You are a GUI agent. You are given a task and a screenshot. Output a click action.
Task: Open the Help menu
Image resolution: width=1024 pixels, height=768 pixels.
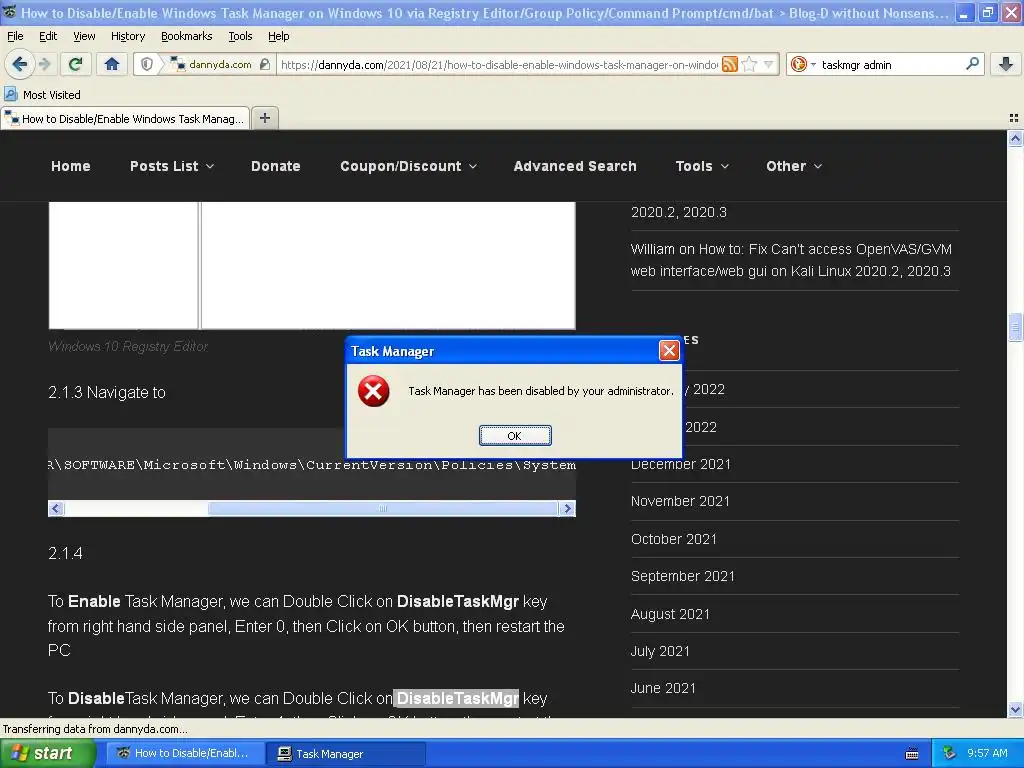pyautogui.click(x=278, y=36)
